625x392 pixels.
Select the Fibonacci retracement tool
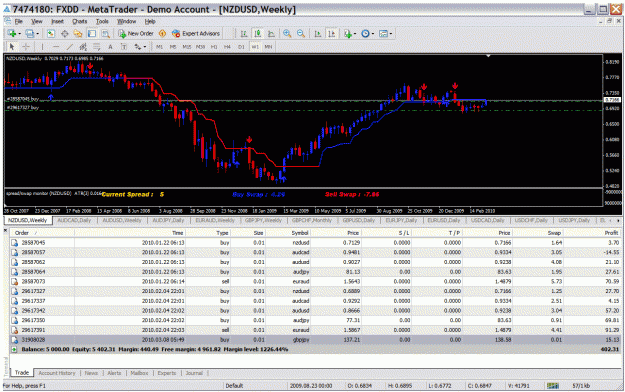click(x=96, y=47)
